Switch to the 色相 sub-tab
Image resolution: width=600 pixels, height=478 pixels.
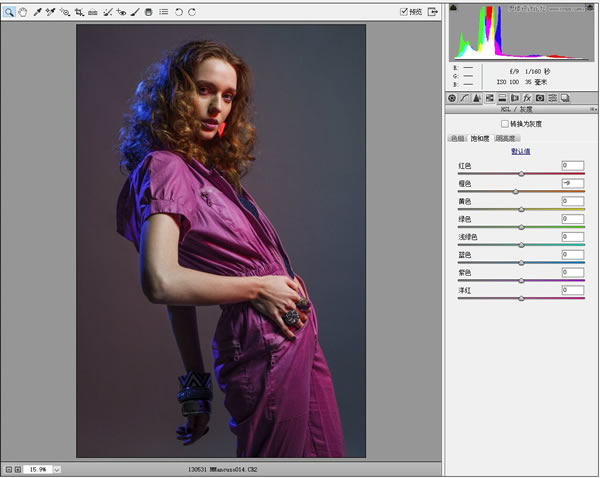(x=457, y=139)
